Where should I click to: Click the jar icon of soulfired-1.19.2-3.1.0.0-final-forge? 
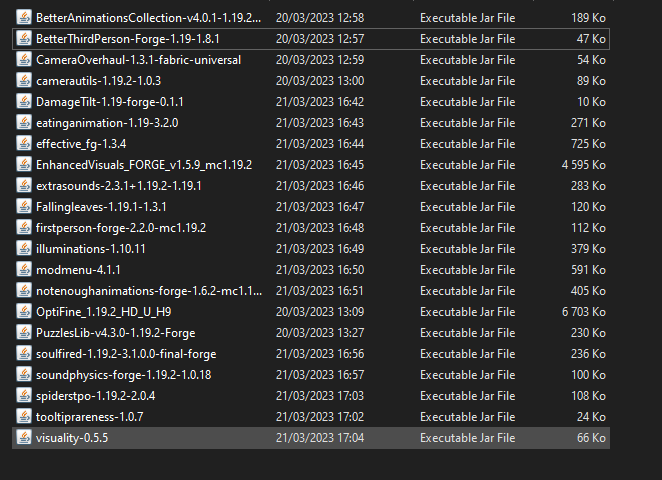pyautogui.click(x=24, y=353)
